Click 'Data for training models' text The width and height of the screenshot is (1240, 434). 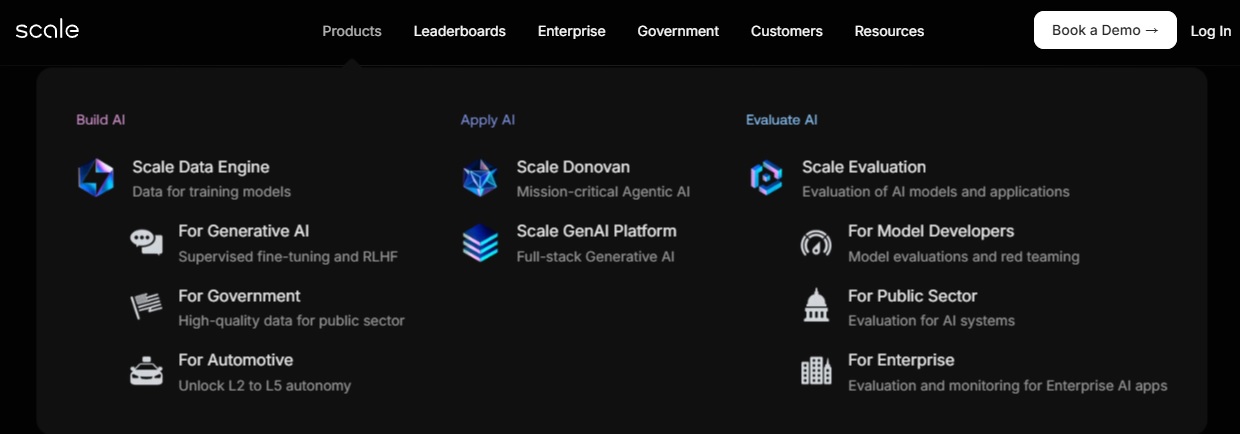[212, 191]
